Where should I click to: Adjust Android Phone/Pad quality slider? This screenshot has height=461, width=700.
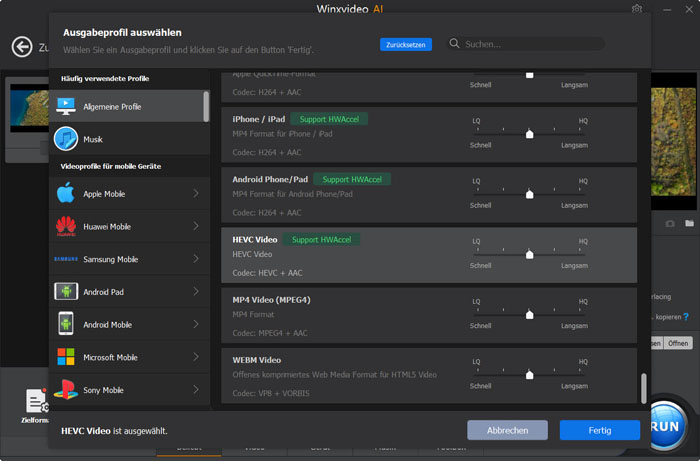coord(529,194)
